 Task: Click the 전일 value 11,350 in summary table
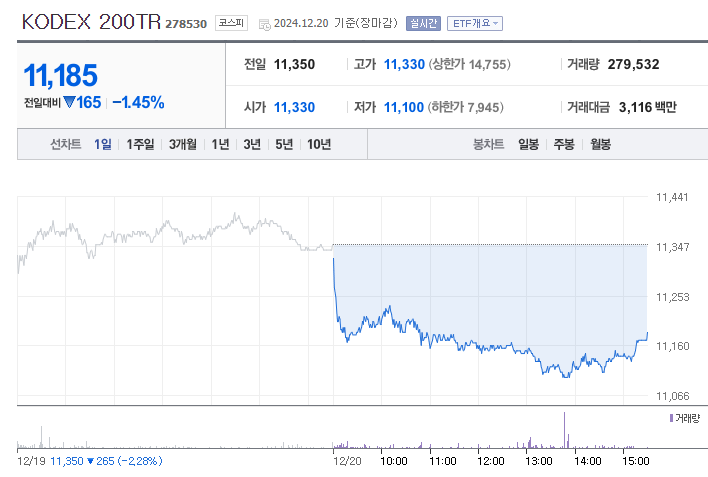(x=294, y=64)
